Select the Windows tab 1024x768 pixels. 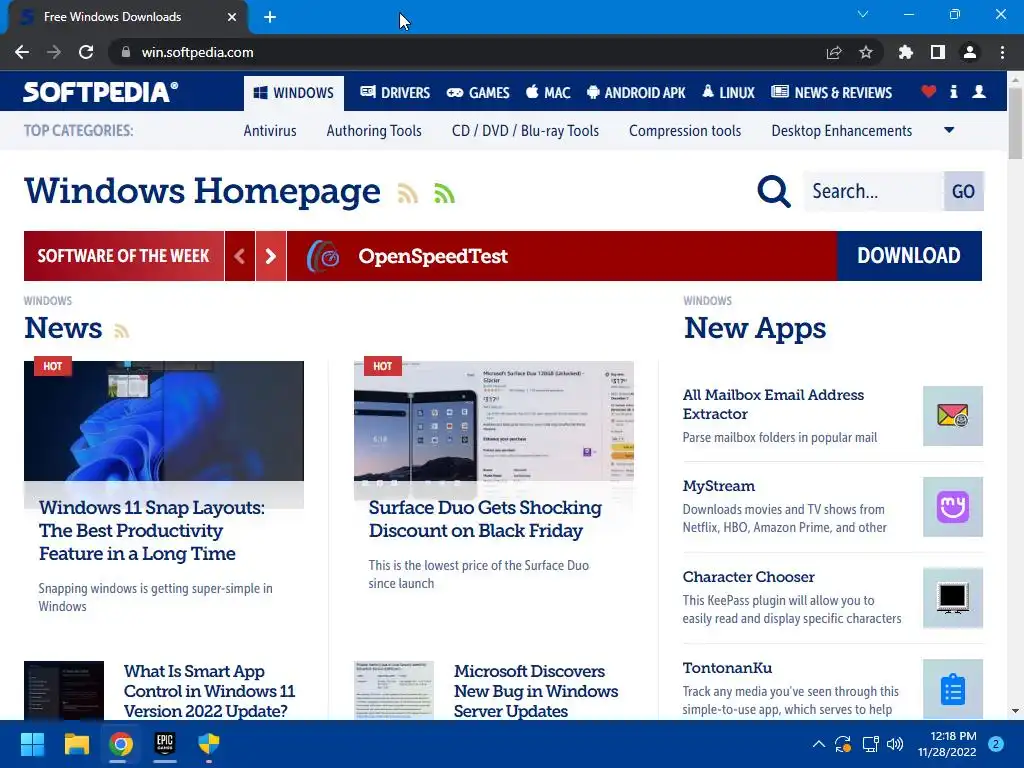click(x=294, y=93)
